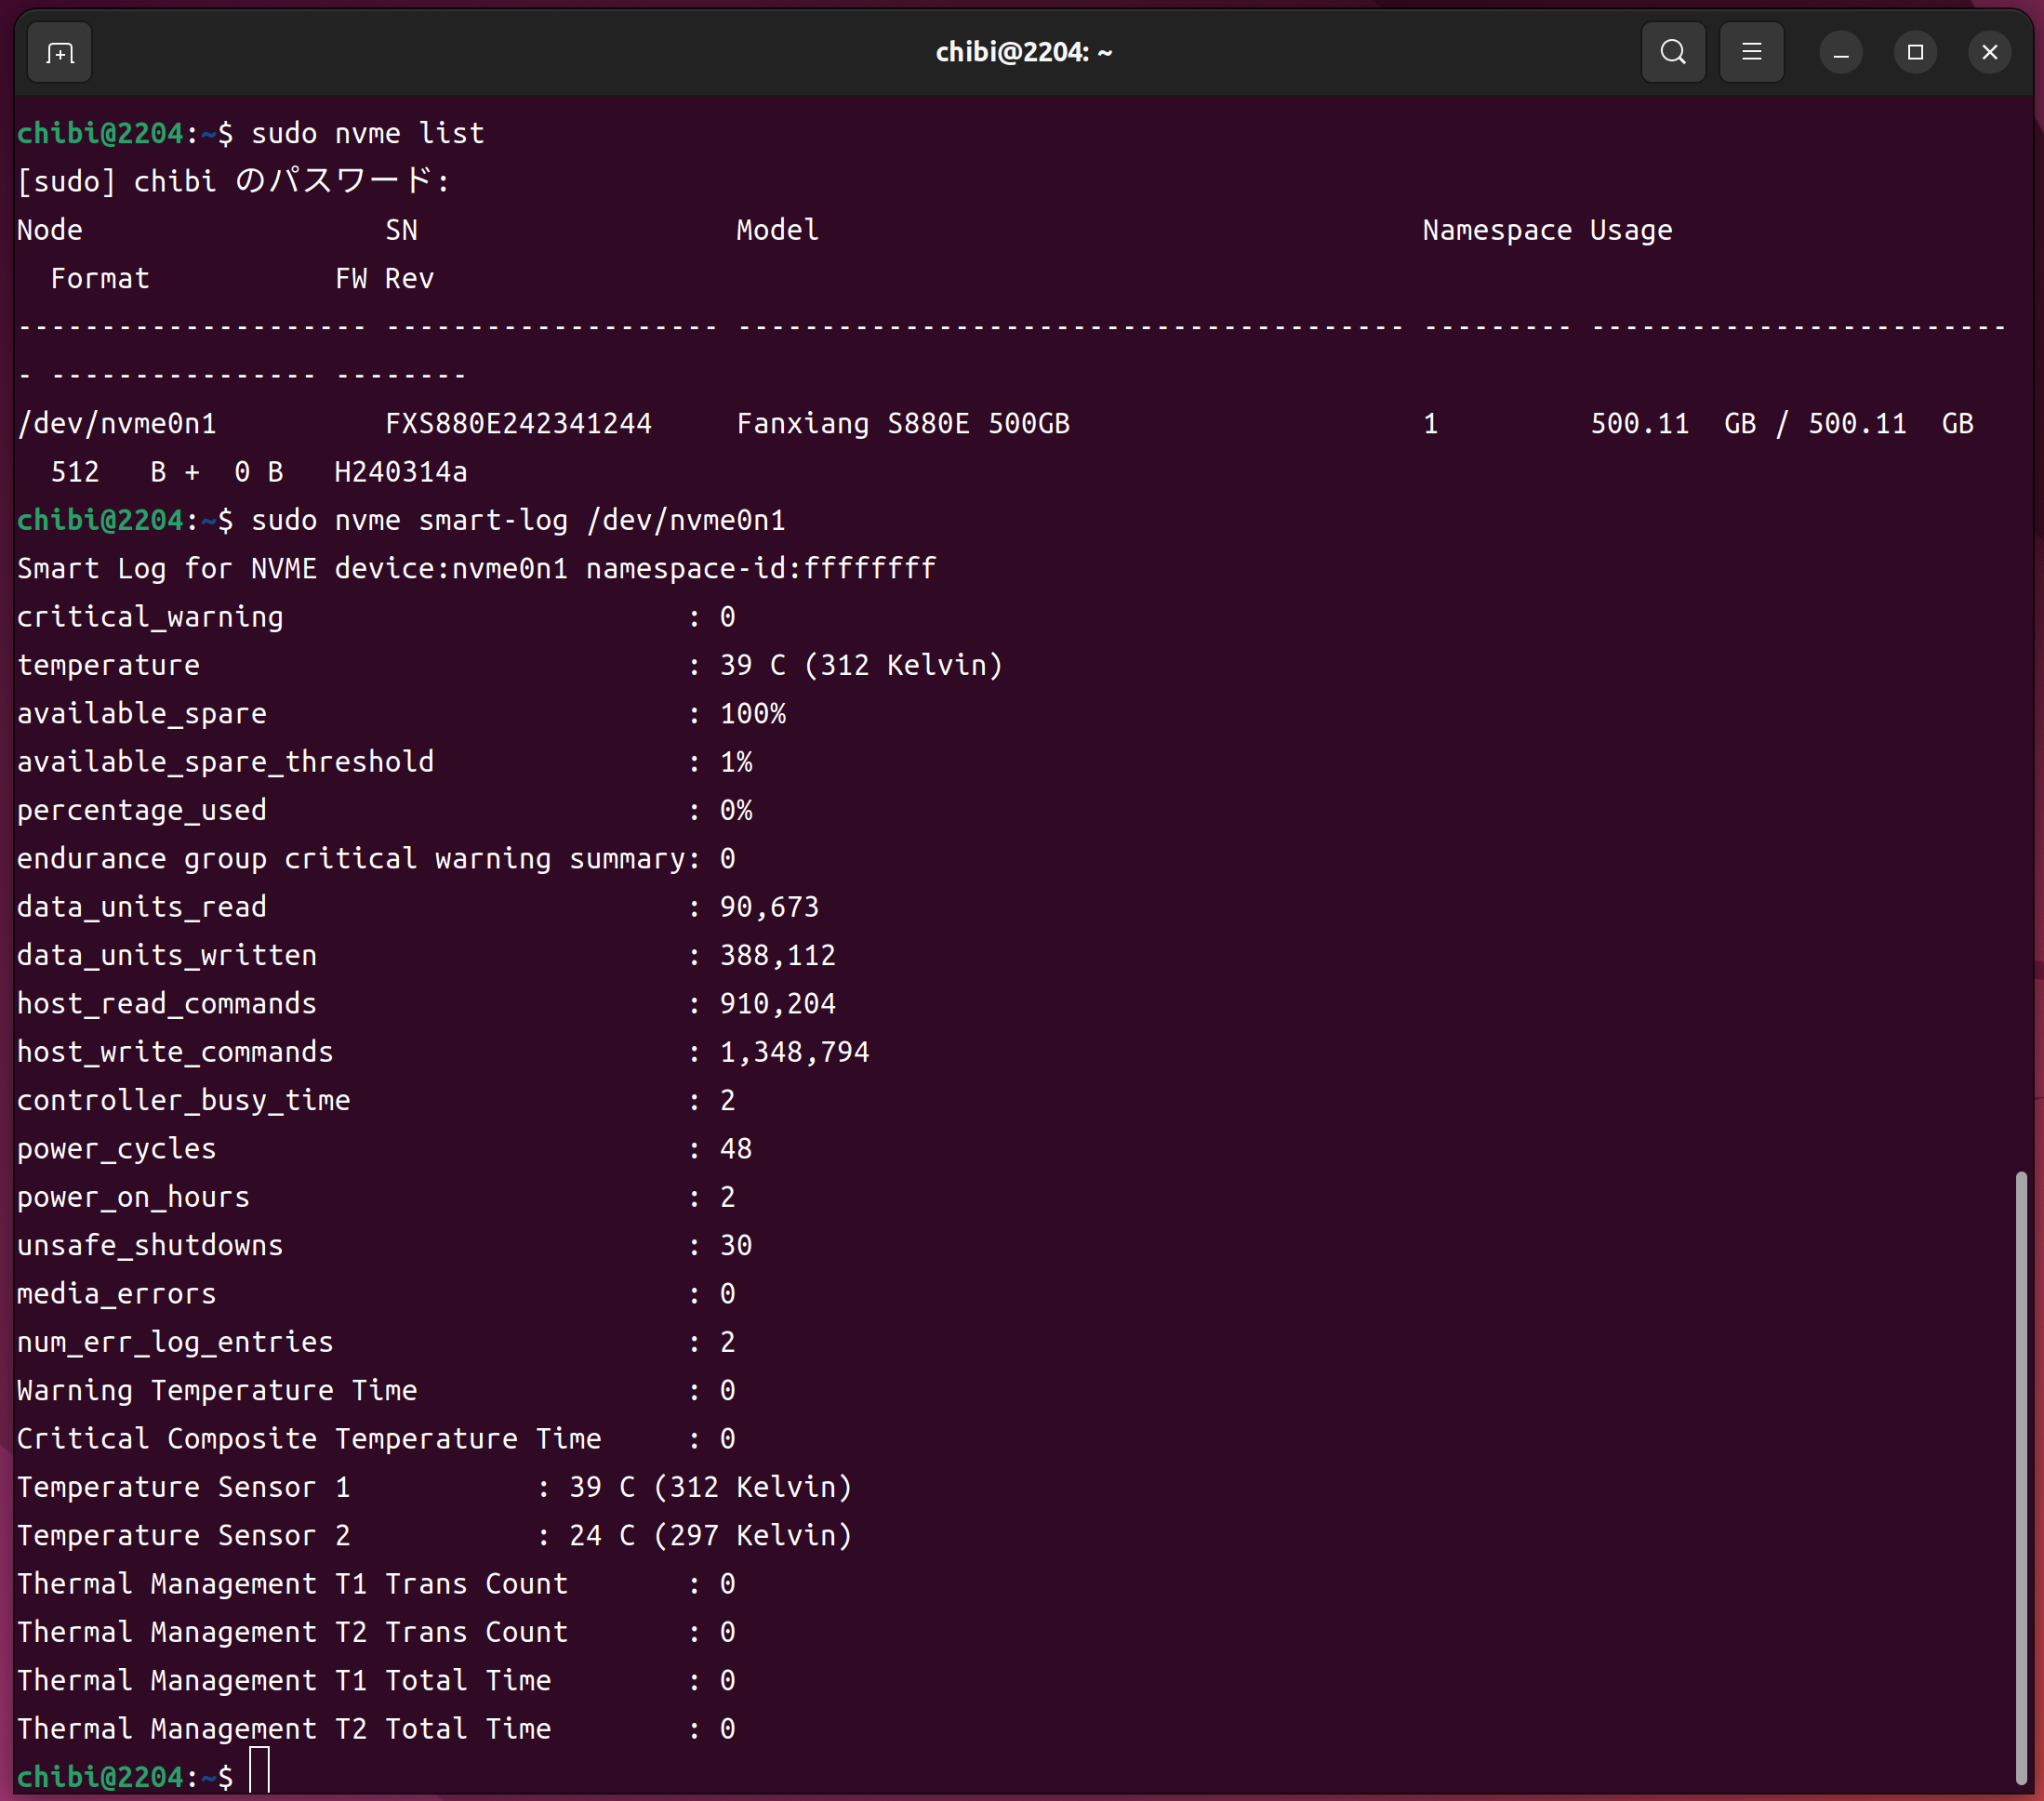Click the power_cycles value 48

click(x=735, y=1149)
